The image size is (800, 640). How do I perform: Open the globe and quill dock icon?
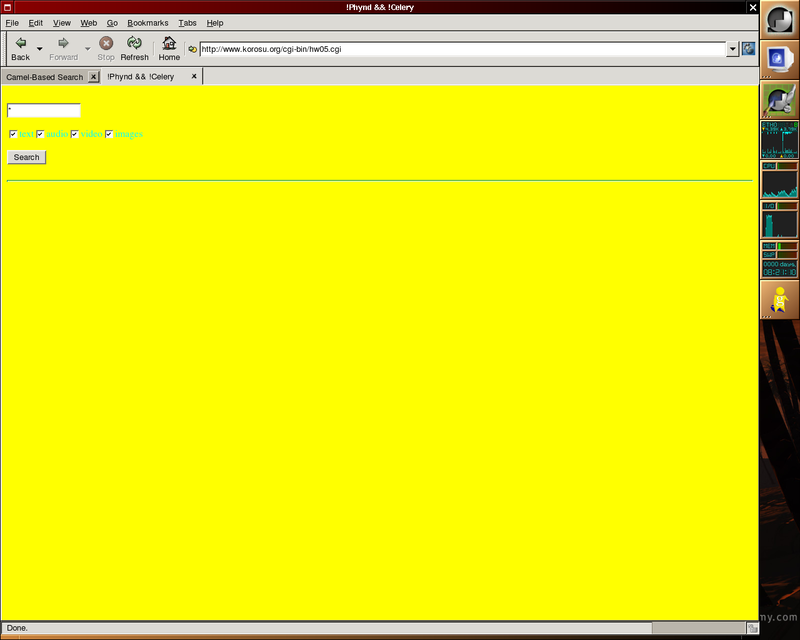(x=779, y=99)
